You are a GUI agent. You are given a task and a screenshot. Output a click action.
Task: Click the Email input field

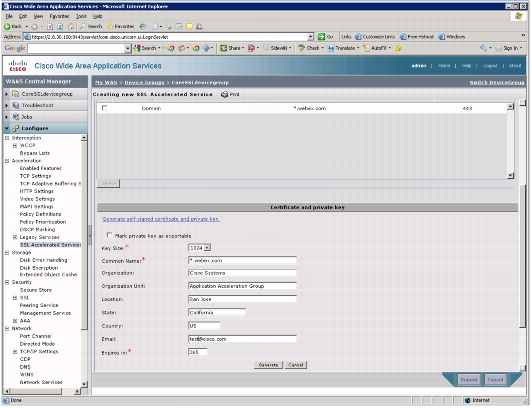[x=243, y=340]
